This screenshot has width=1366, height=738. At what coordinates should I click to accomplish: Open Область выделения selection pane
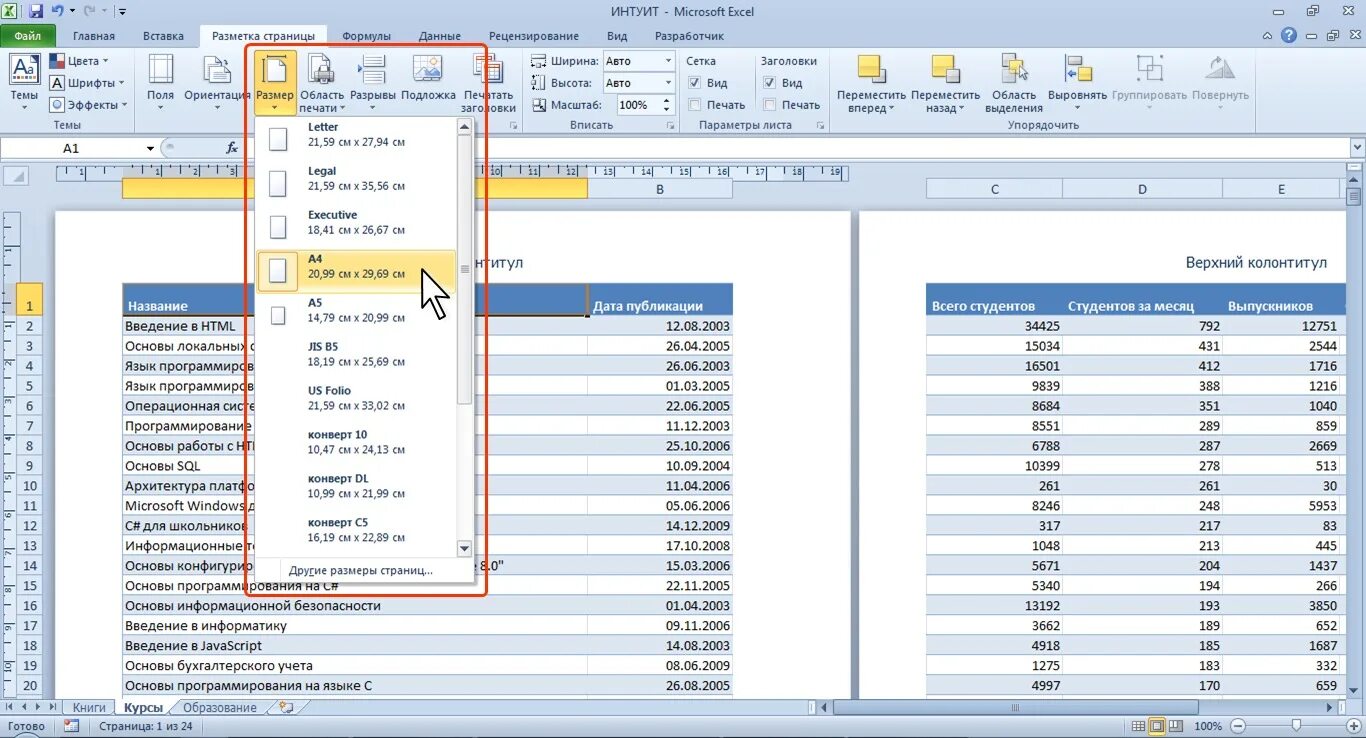click(x=1014, y=82)
